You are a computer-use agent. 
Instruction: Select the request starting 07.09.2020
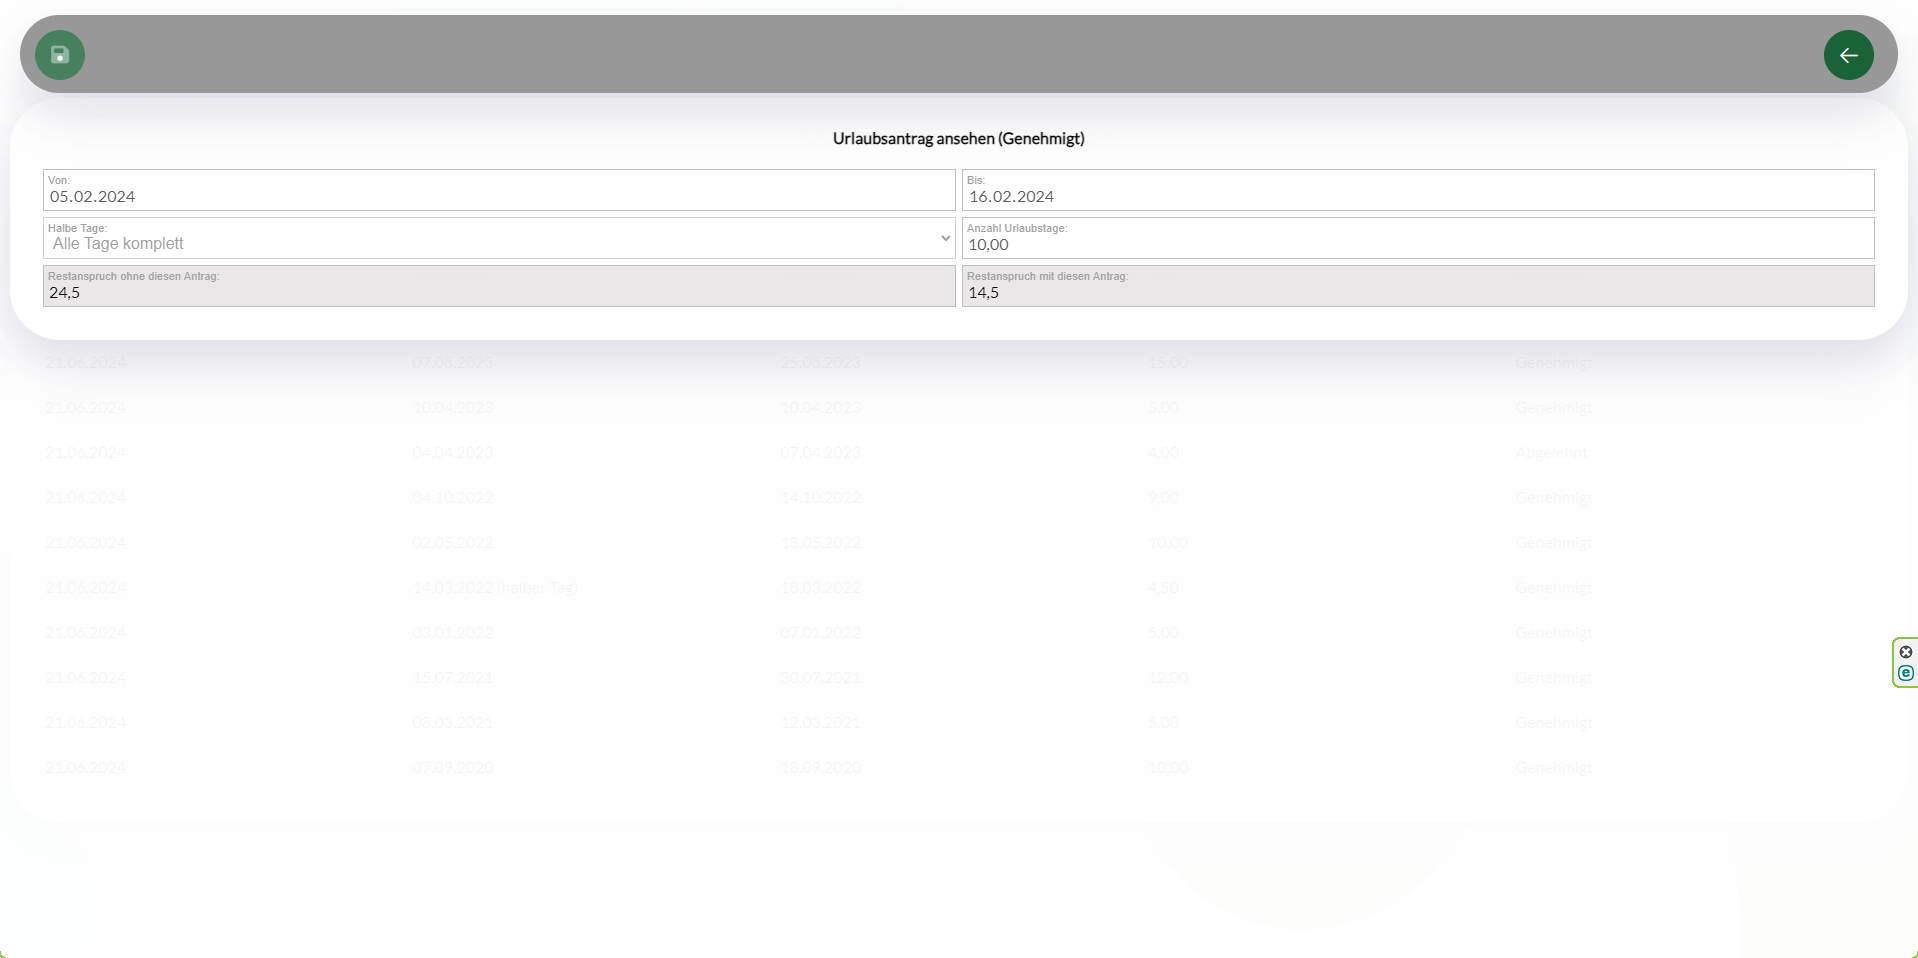tap(452, 768)
